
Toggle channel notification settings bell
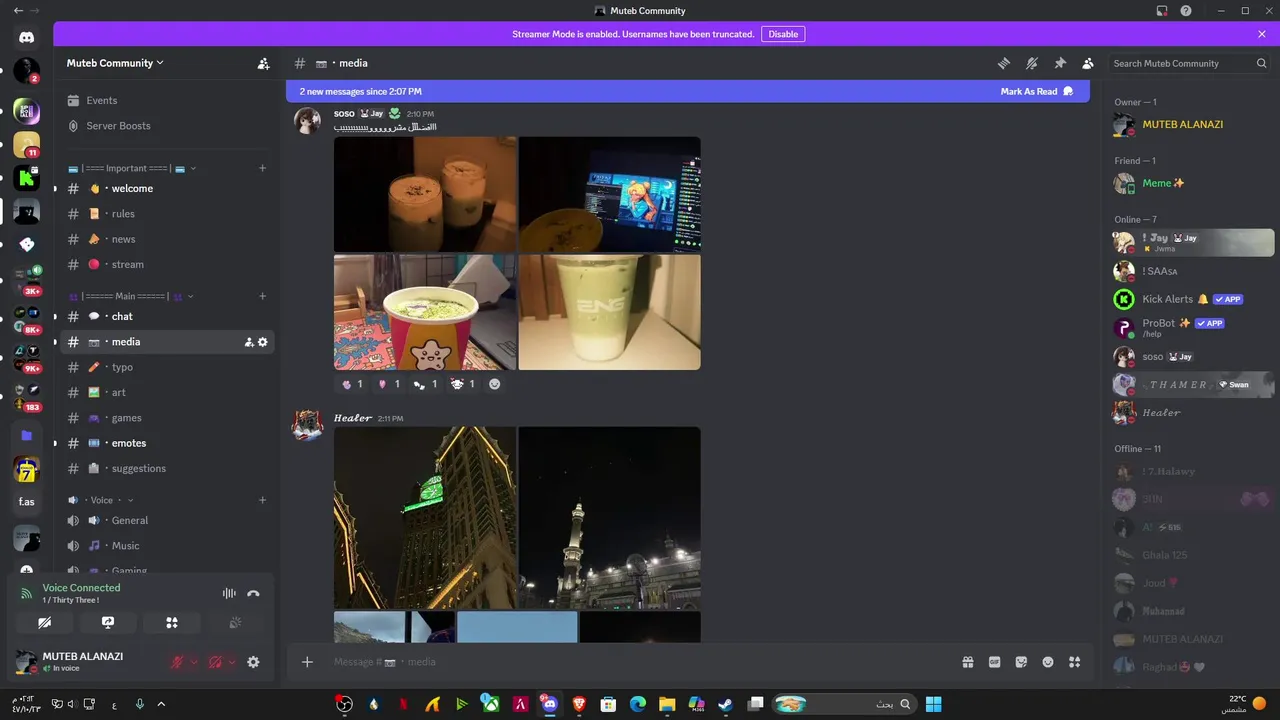[1031, 63]
